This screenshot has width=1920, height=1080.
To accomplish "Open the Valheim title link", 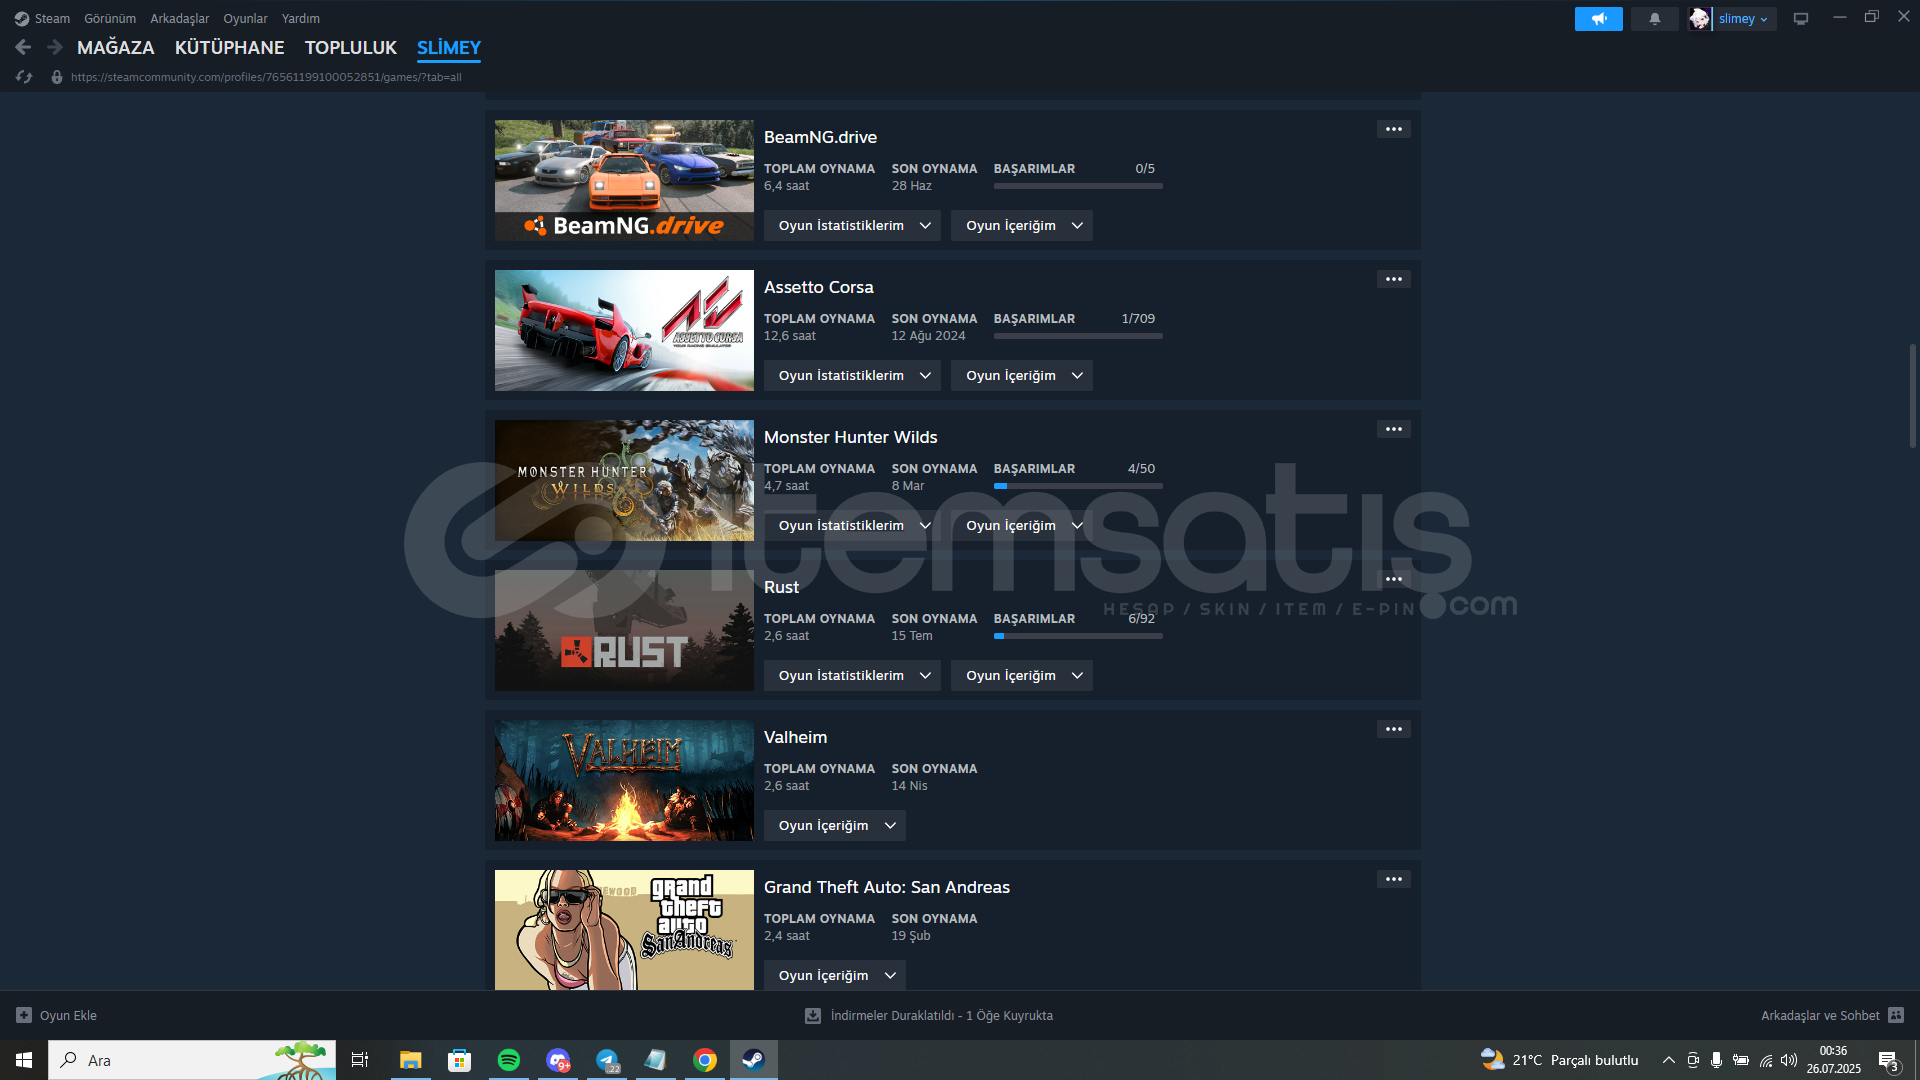I will [796, 738].
